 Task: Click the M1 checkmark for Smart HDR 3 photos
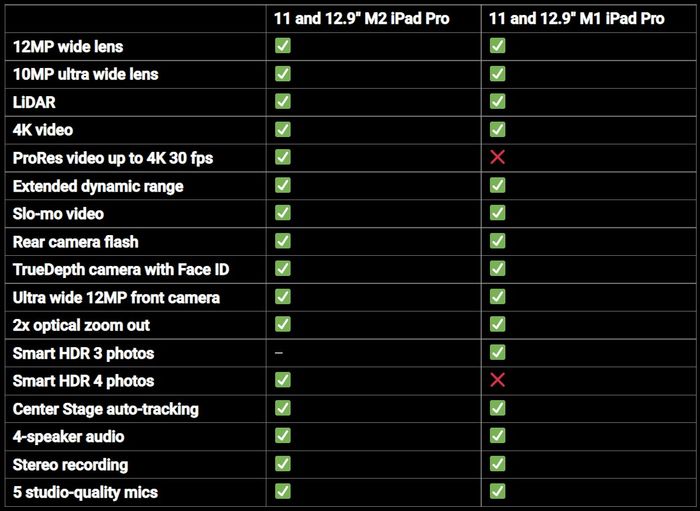tap(498, 352)
